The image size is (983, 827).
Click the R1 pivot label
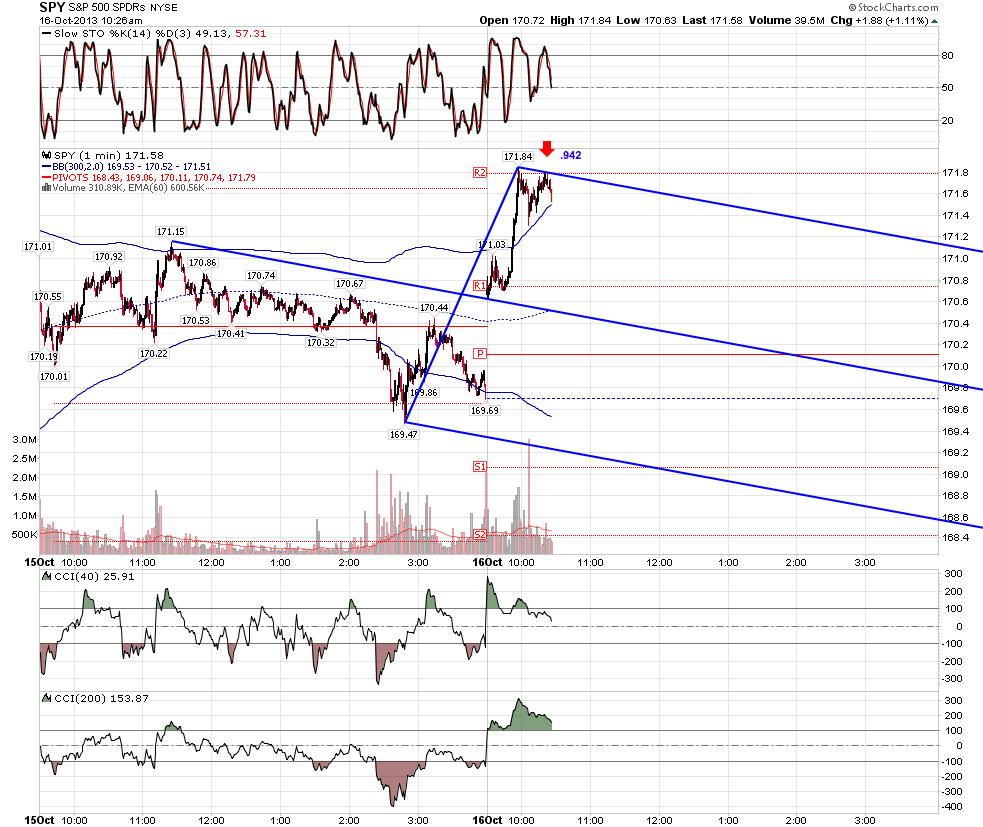coord(480,286)
